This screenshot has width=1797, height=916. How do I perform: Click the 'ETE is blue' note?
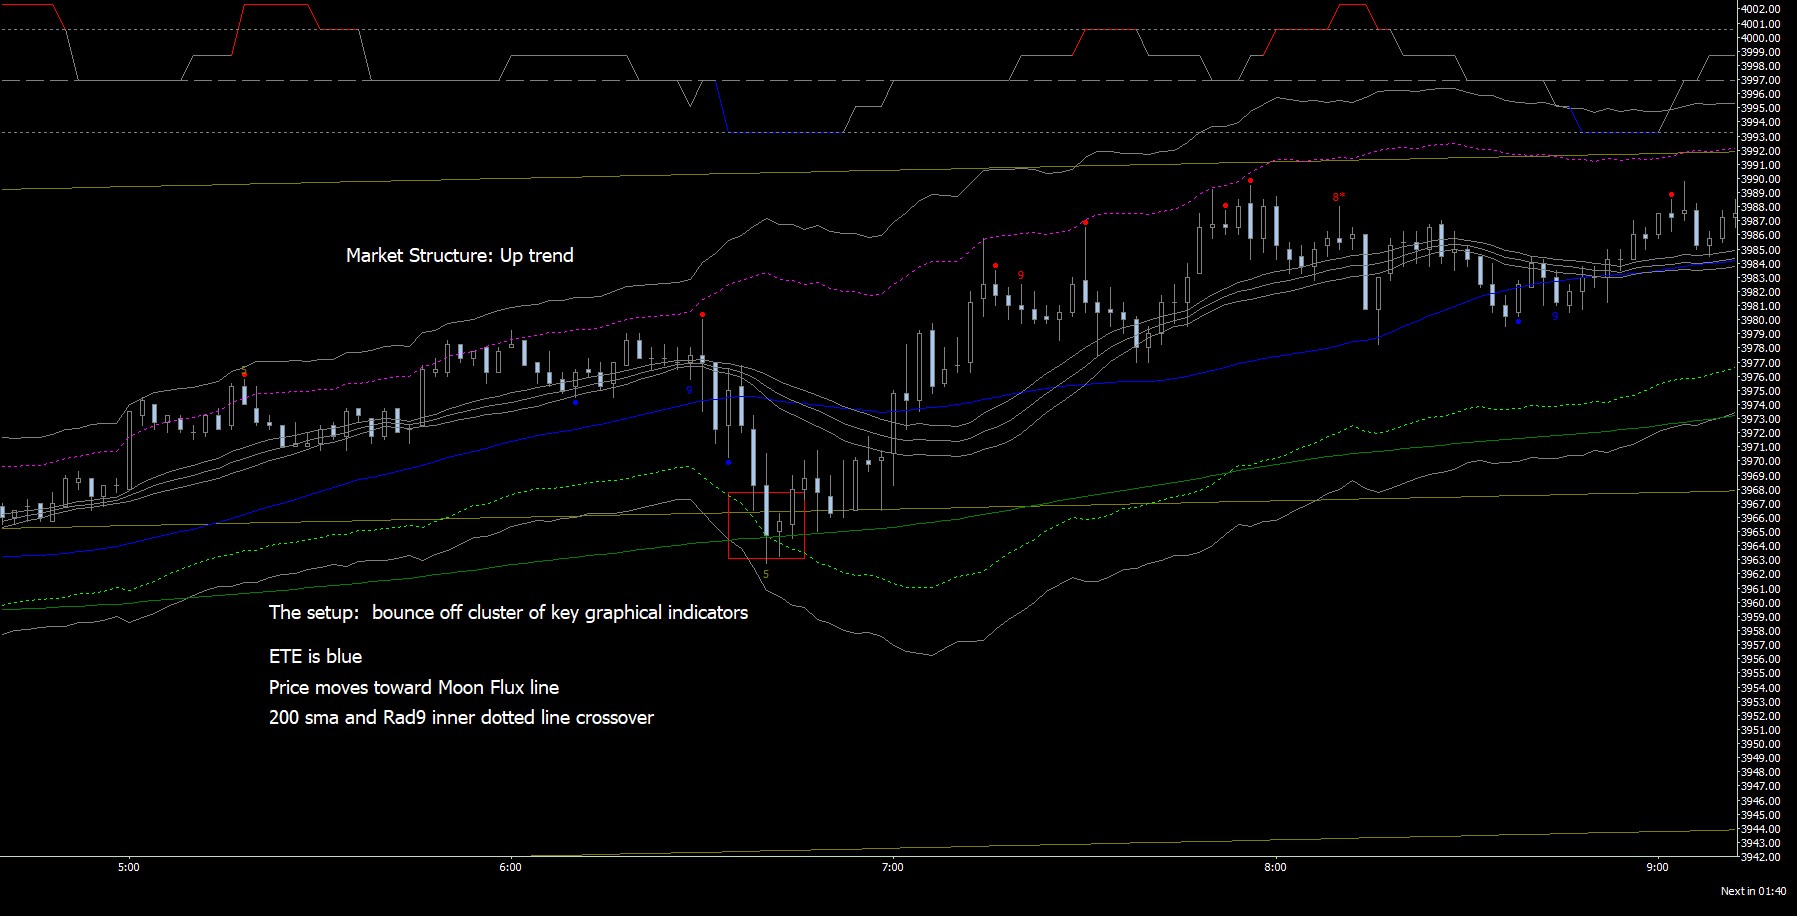(315, 657)
